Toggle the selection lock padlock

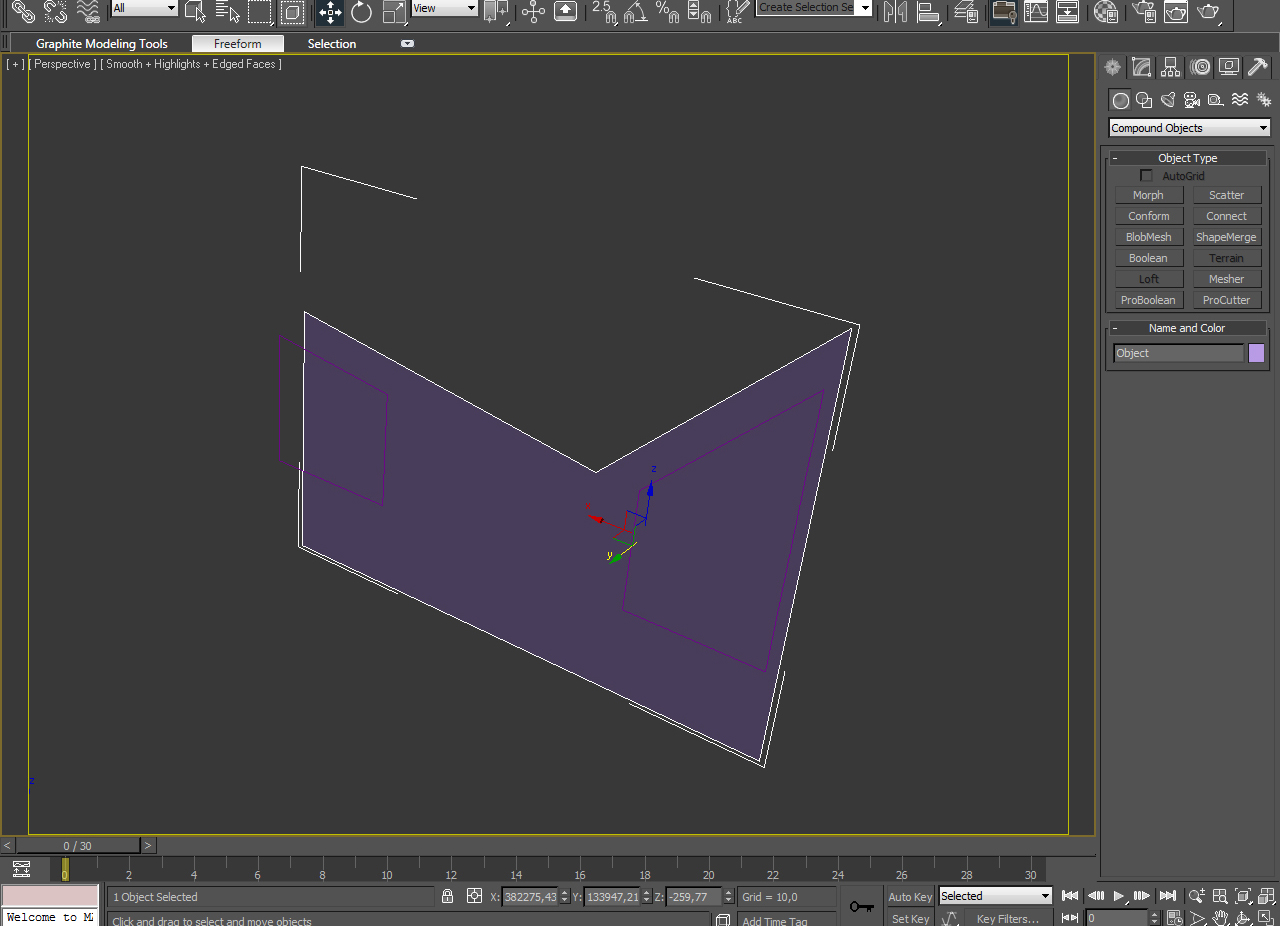447,896
